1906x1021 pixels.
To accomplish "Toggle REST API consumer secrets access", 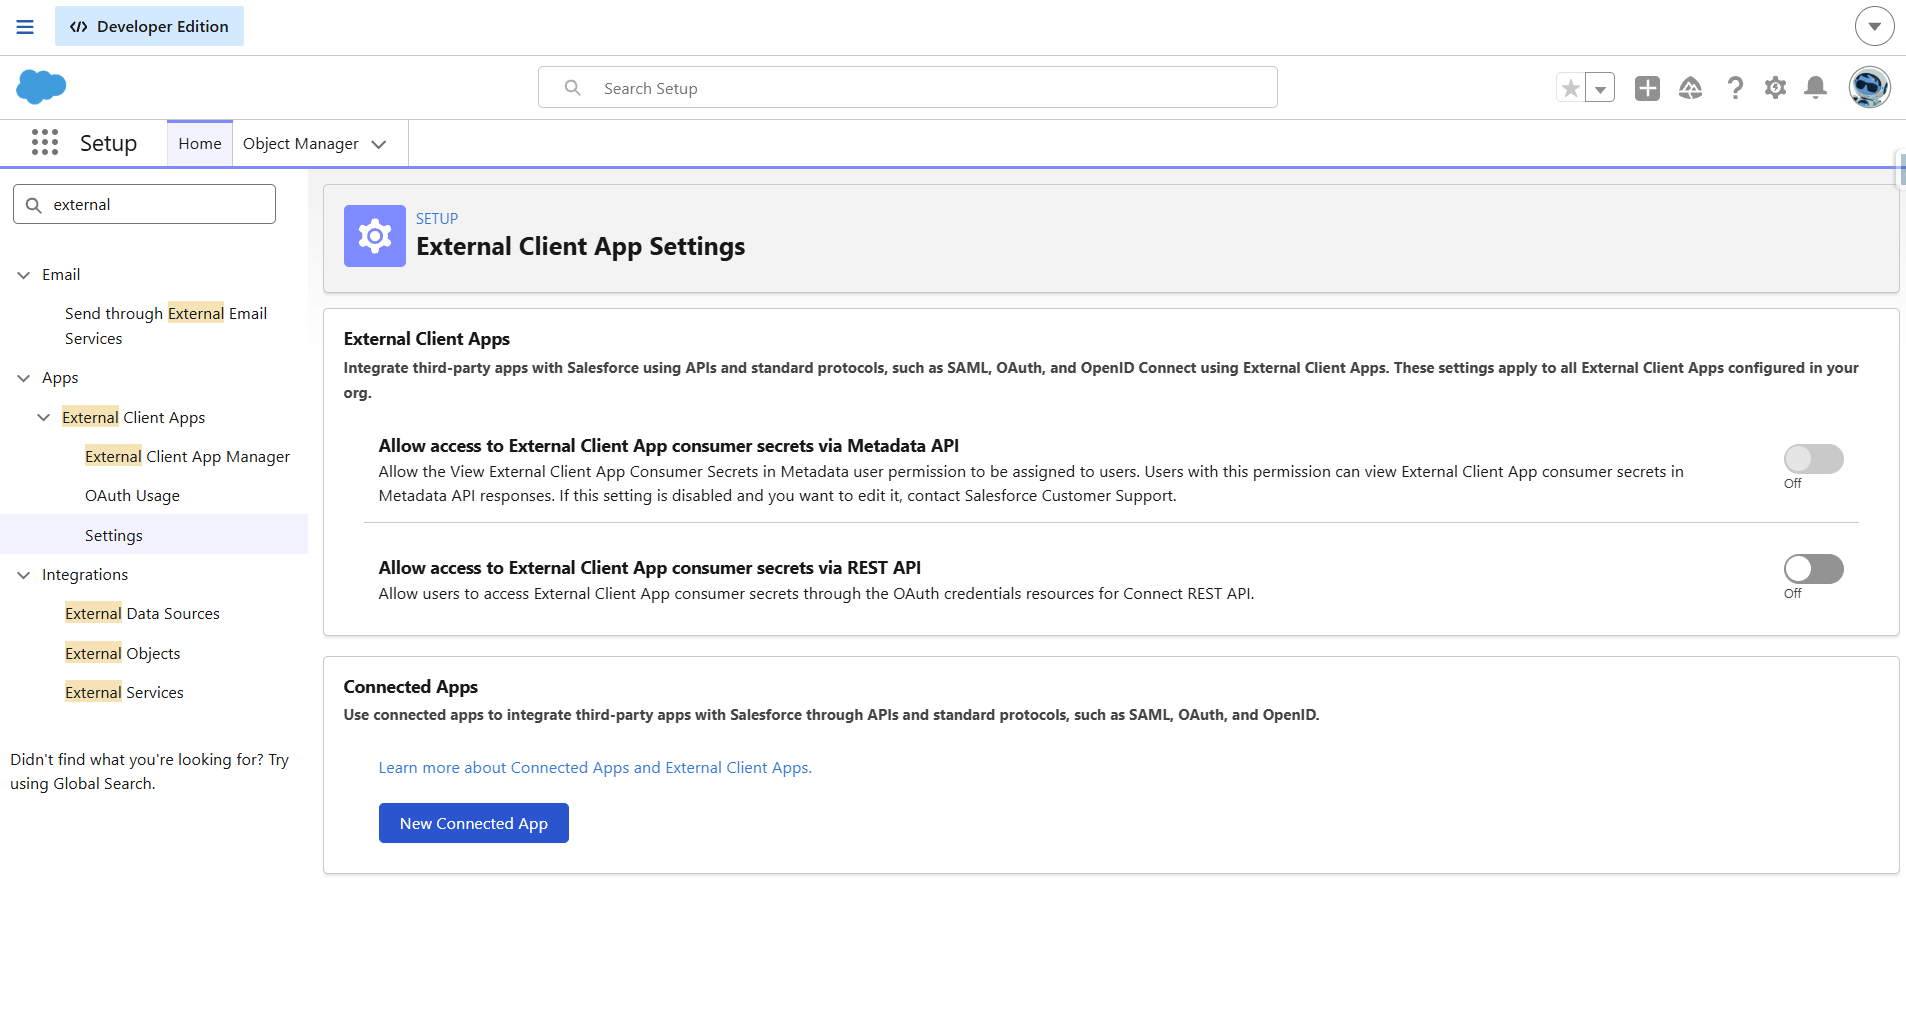I will [x=1813, y=569].
